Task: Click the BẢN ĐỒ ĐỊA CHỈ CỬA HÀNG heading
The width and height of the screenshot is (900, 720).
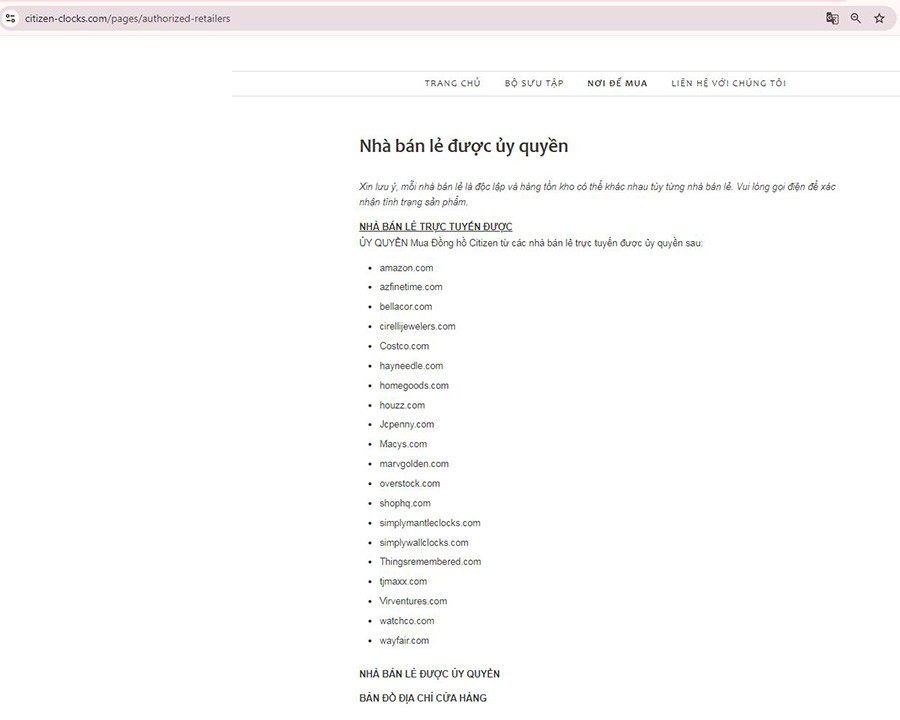Action: (423, 698)
